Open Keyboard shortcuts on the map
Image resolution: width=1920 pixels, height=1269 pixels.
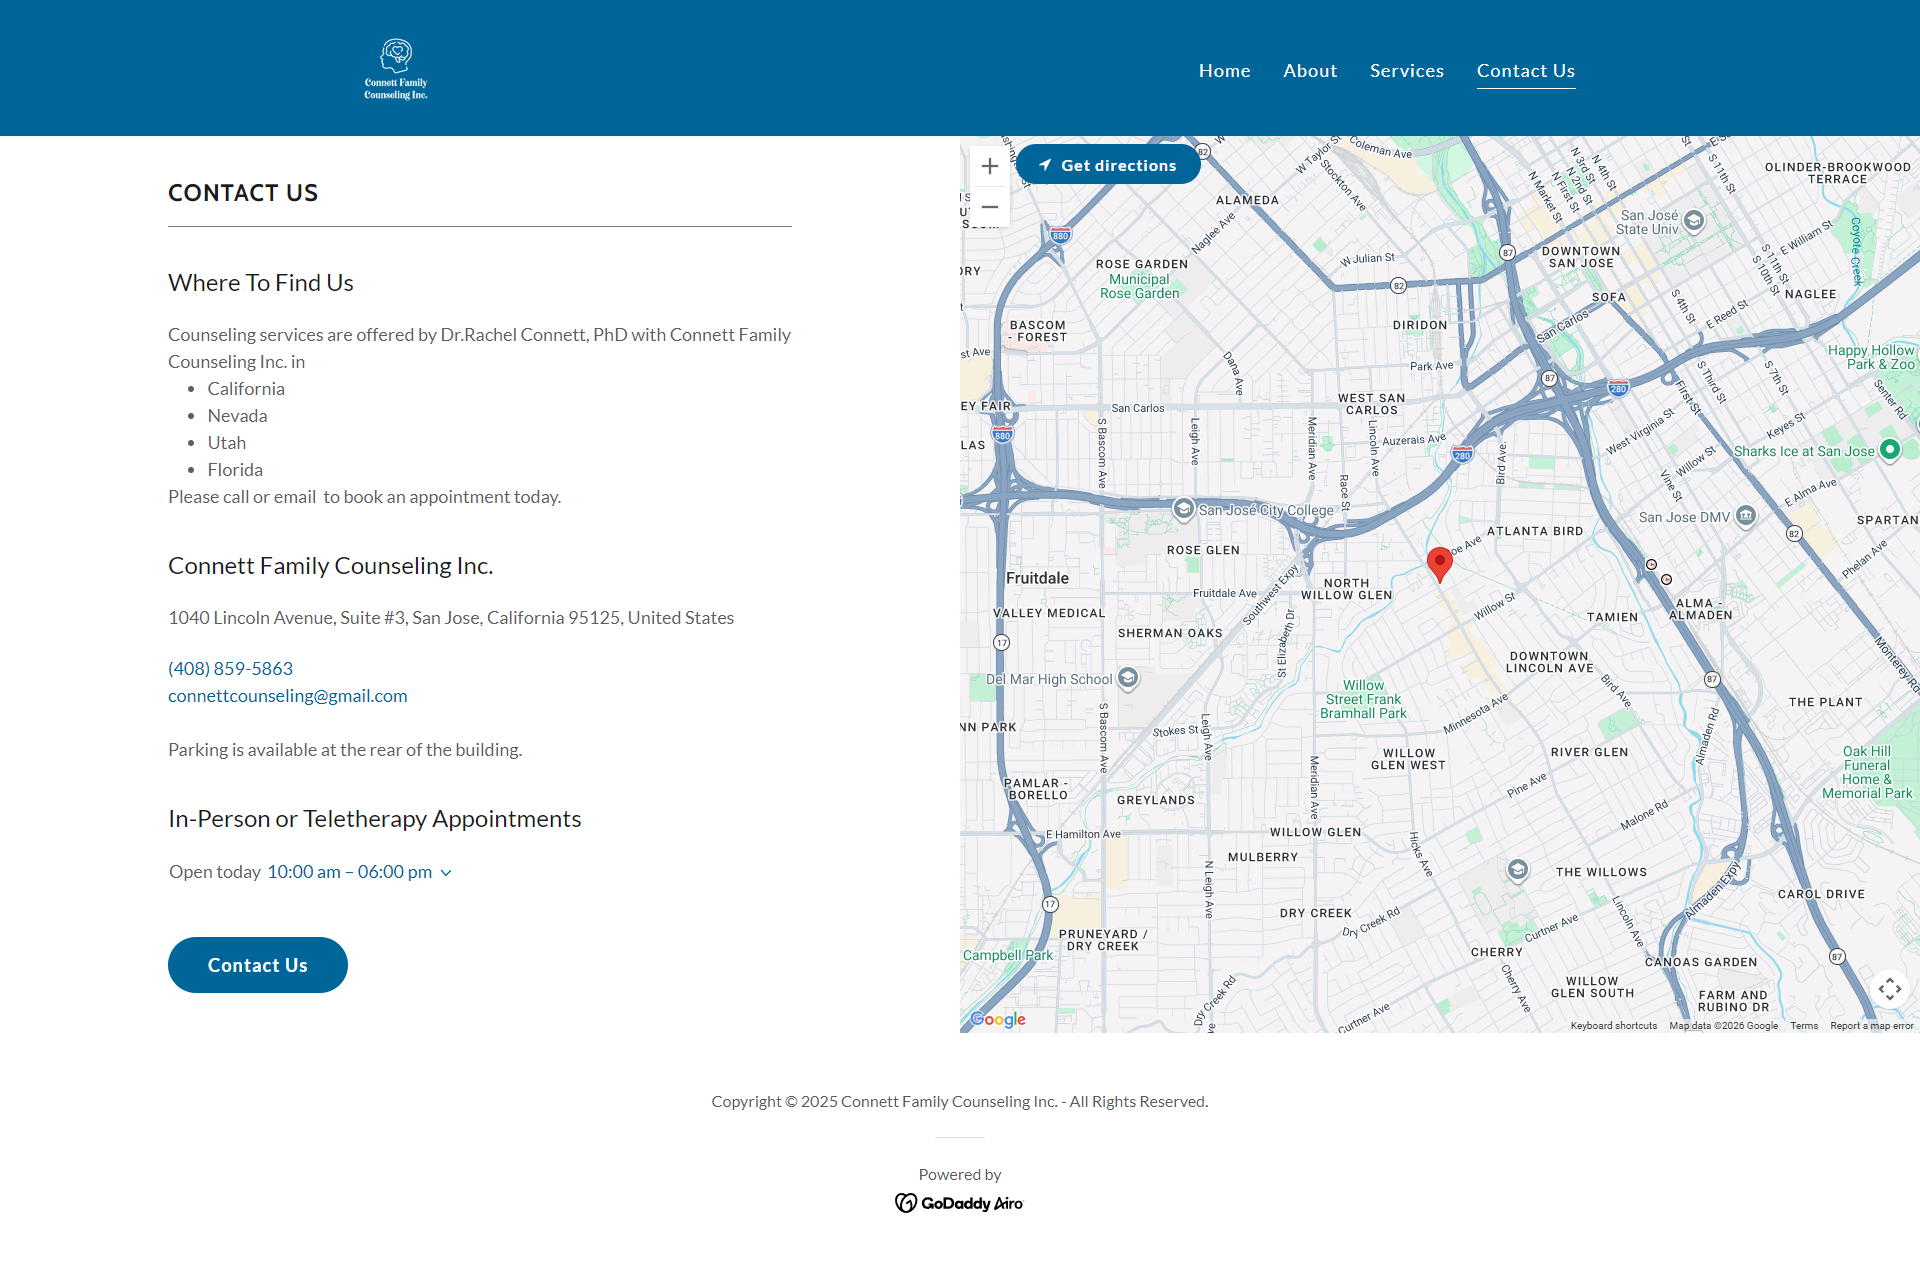(1613, 1026)
